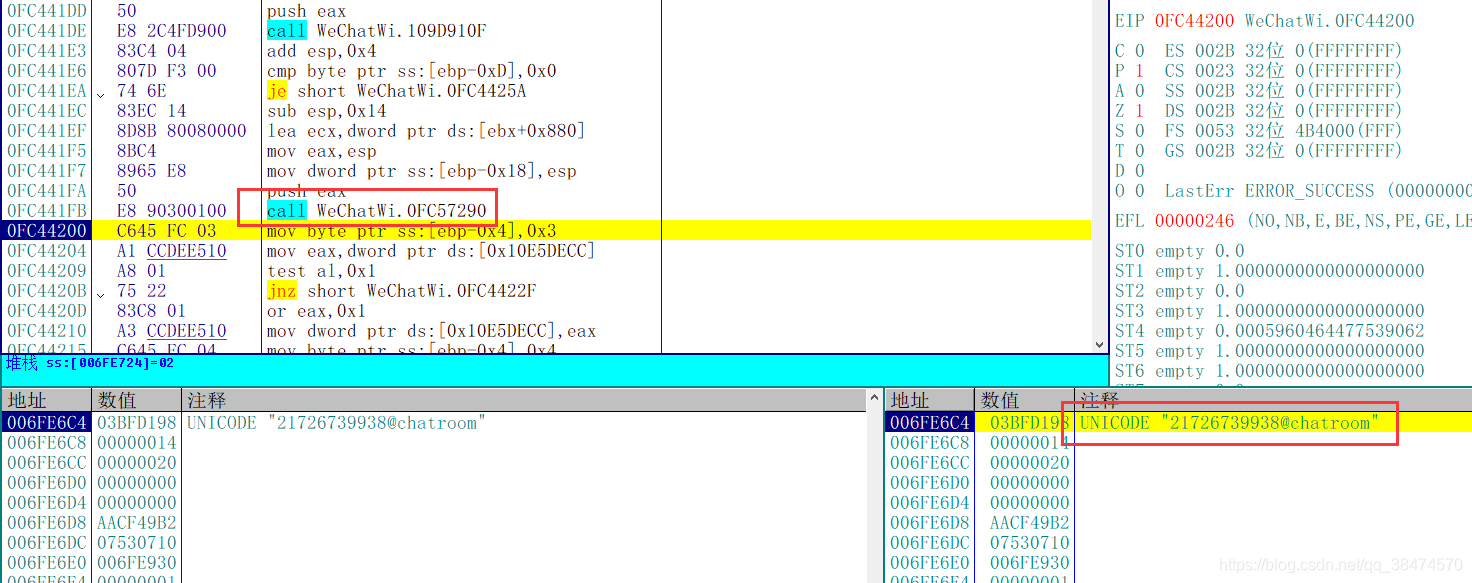Click the ES segment register line
Image resolution: width=1472 pixels, height=583 pixels.
coord(1284,51)
